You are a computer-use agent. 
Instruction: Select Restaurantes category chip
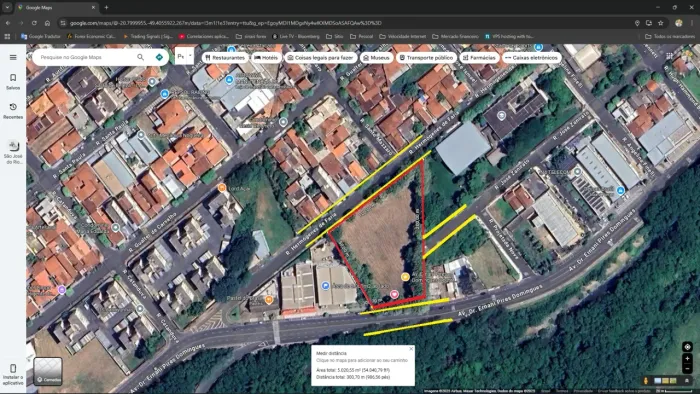point(225,58)
